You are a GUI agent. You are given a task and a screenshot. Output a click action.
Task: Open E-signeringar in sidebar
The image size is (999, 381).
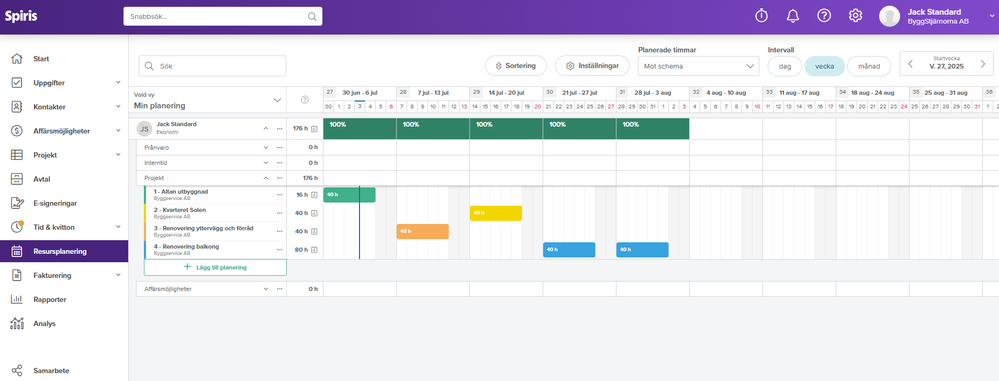(x=64, y=203)
